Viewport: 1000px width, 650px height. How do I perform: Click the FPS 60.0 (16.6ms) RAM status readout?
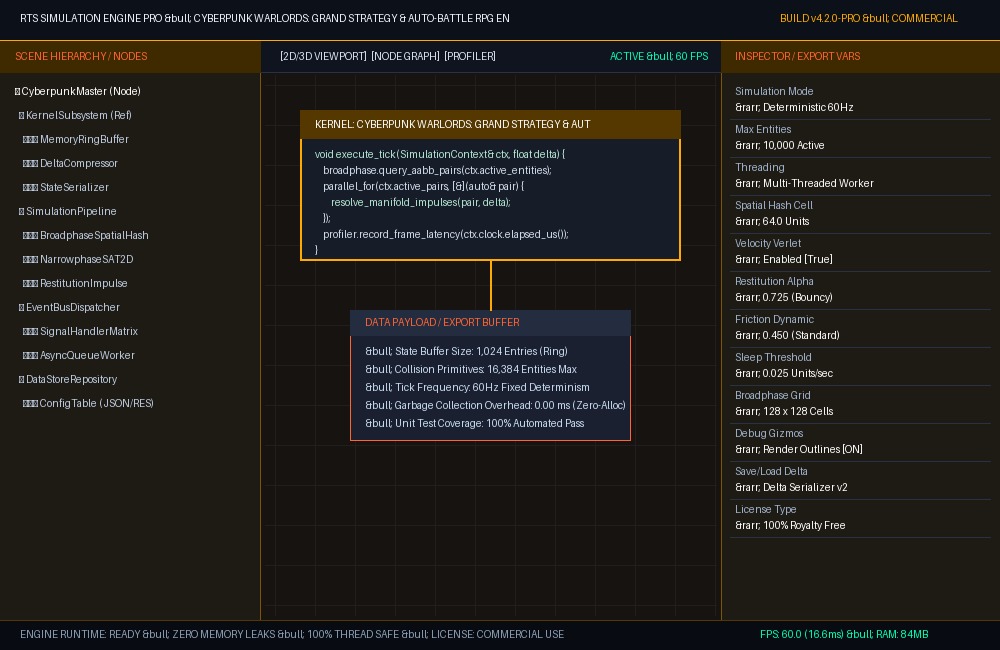[x=844, y=634]
